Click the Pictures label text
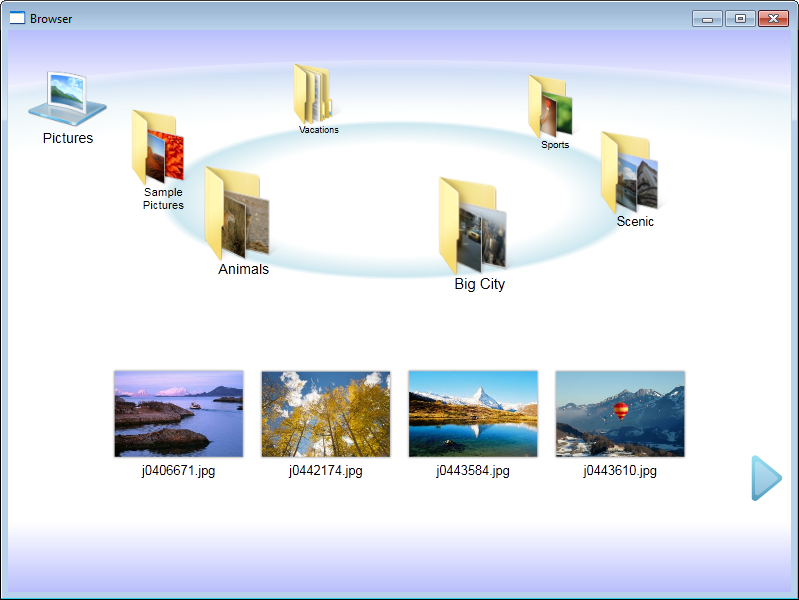The height and width of the screenshot is (600, 799). (x=68, y=138)
